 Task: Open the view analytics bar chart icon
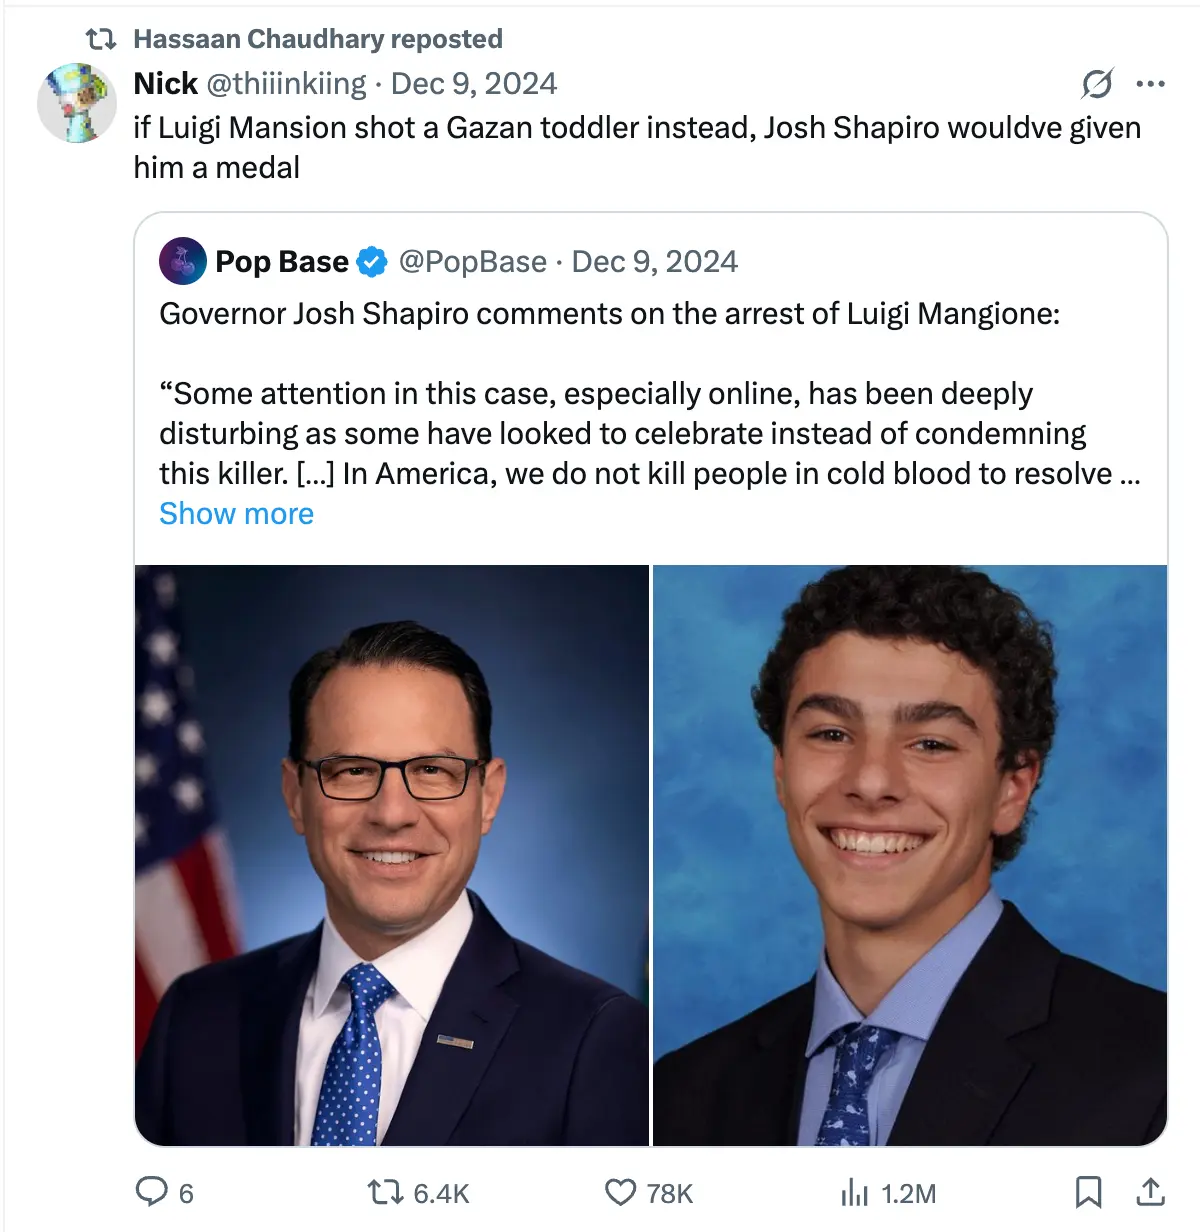[x=855, y=1192]
